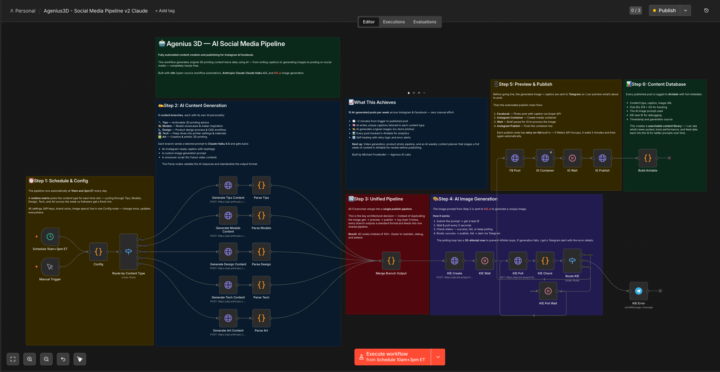The width and height of the screenshot is (720, 372).
Task: Open the Route by Content Type switch node
Action: [x=129, y=252]
